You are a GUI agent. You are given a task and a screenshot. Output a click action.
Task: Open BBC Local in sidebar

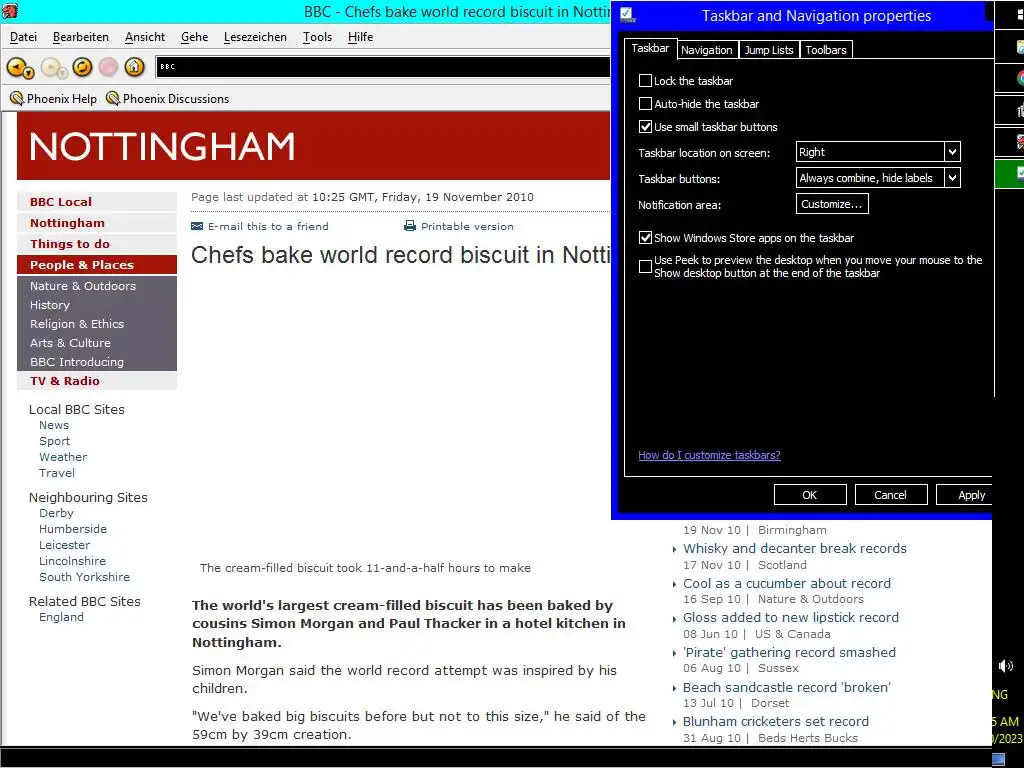[97, 202]
